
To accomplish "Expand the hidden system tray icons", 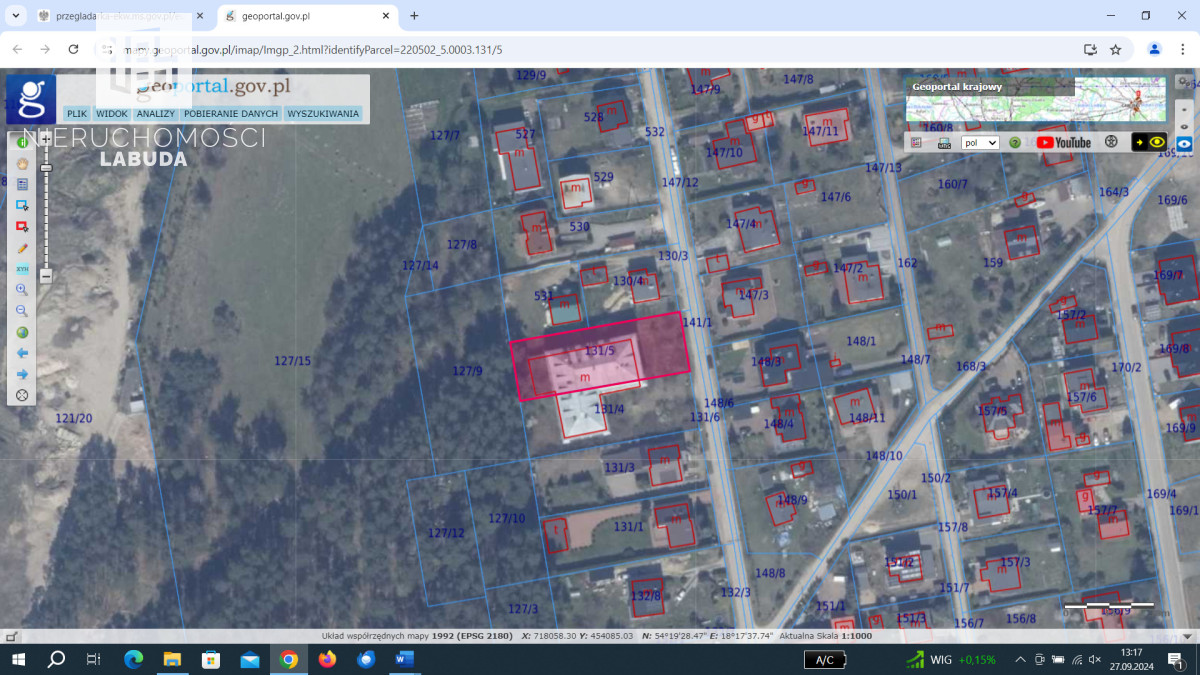I will (x=1020, y=660).
